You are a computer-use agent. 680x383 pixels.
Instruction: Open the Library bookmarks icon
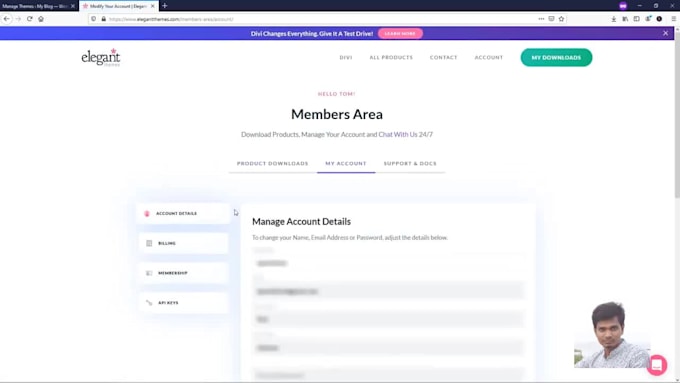(x=625, y=19)
